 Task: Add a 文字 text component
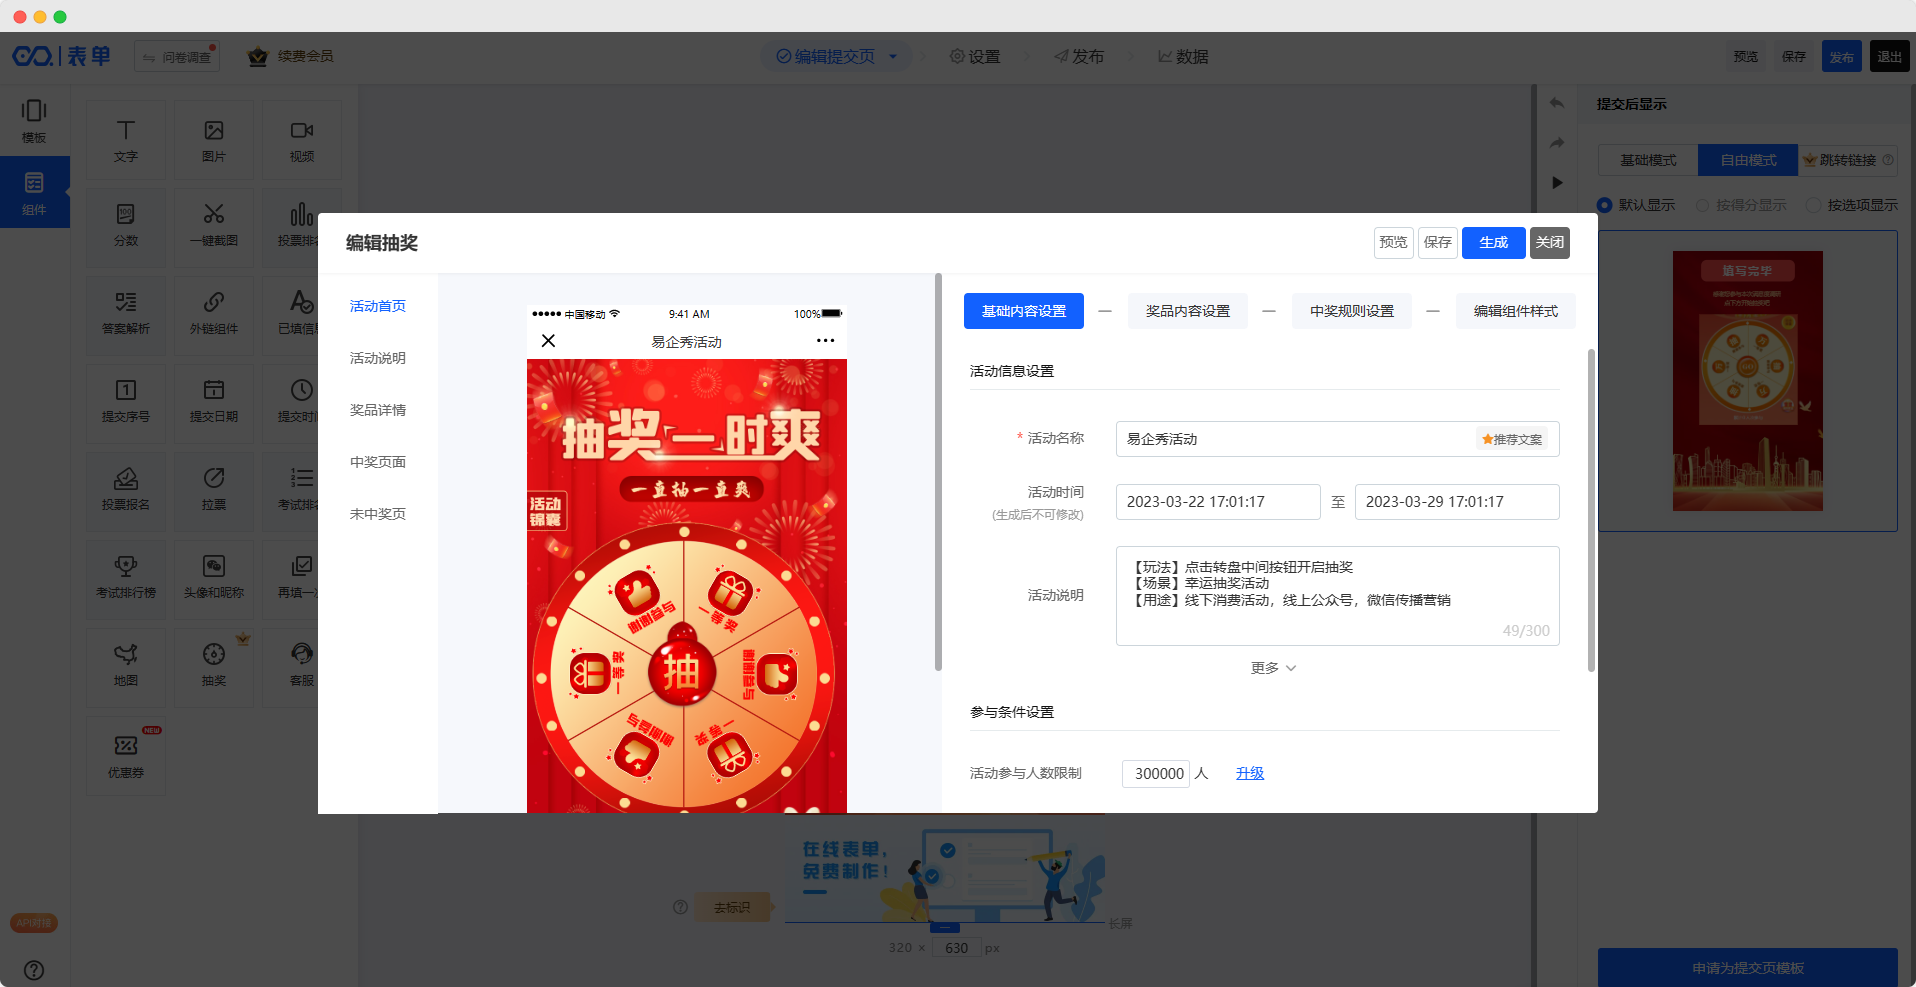coord(126,141)
